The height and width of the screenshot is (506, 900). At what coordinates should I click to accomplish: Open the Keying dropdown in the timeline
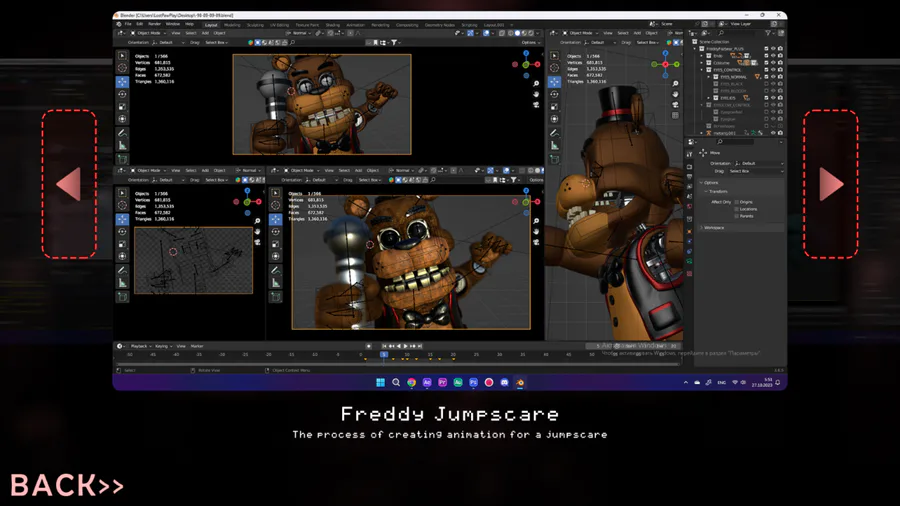point(164,347)
